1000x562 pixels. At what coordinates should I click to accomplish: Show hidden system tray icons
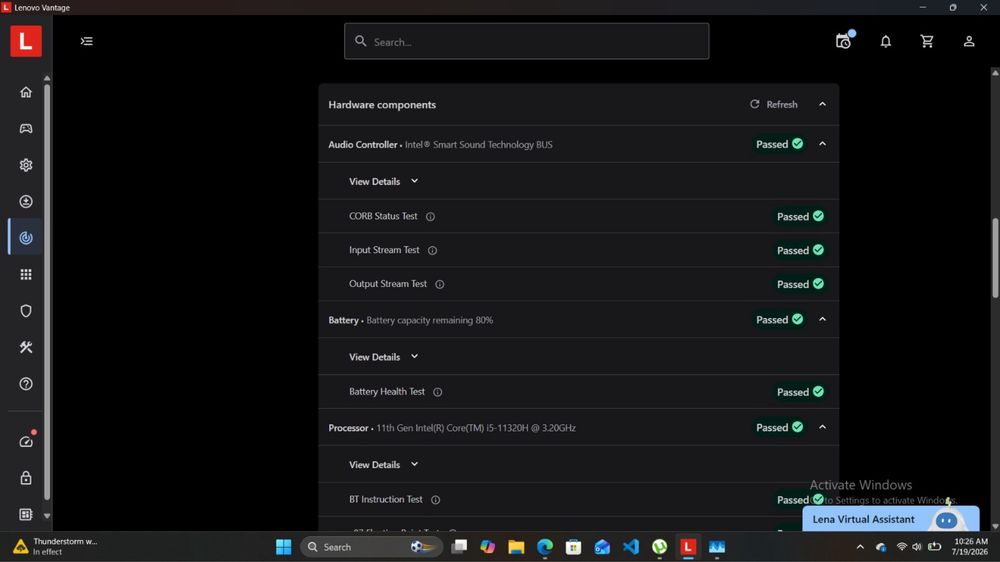click(x=860, y=547)
